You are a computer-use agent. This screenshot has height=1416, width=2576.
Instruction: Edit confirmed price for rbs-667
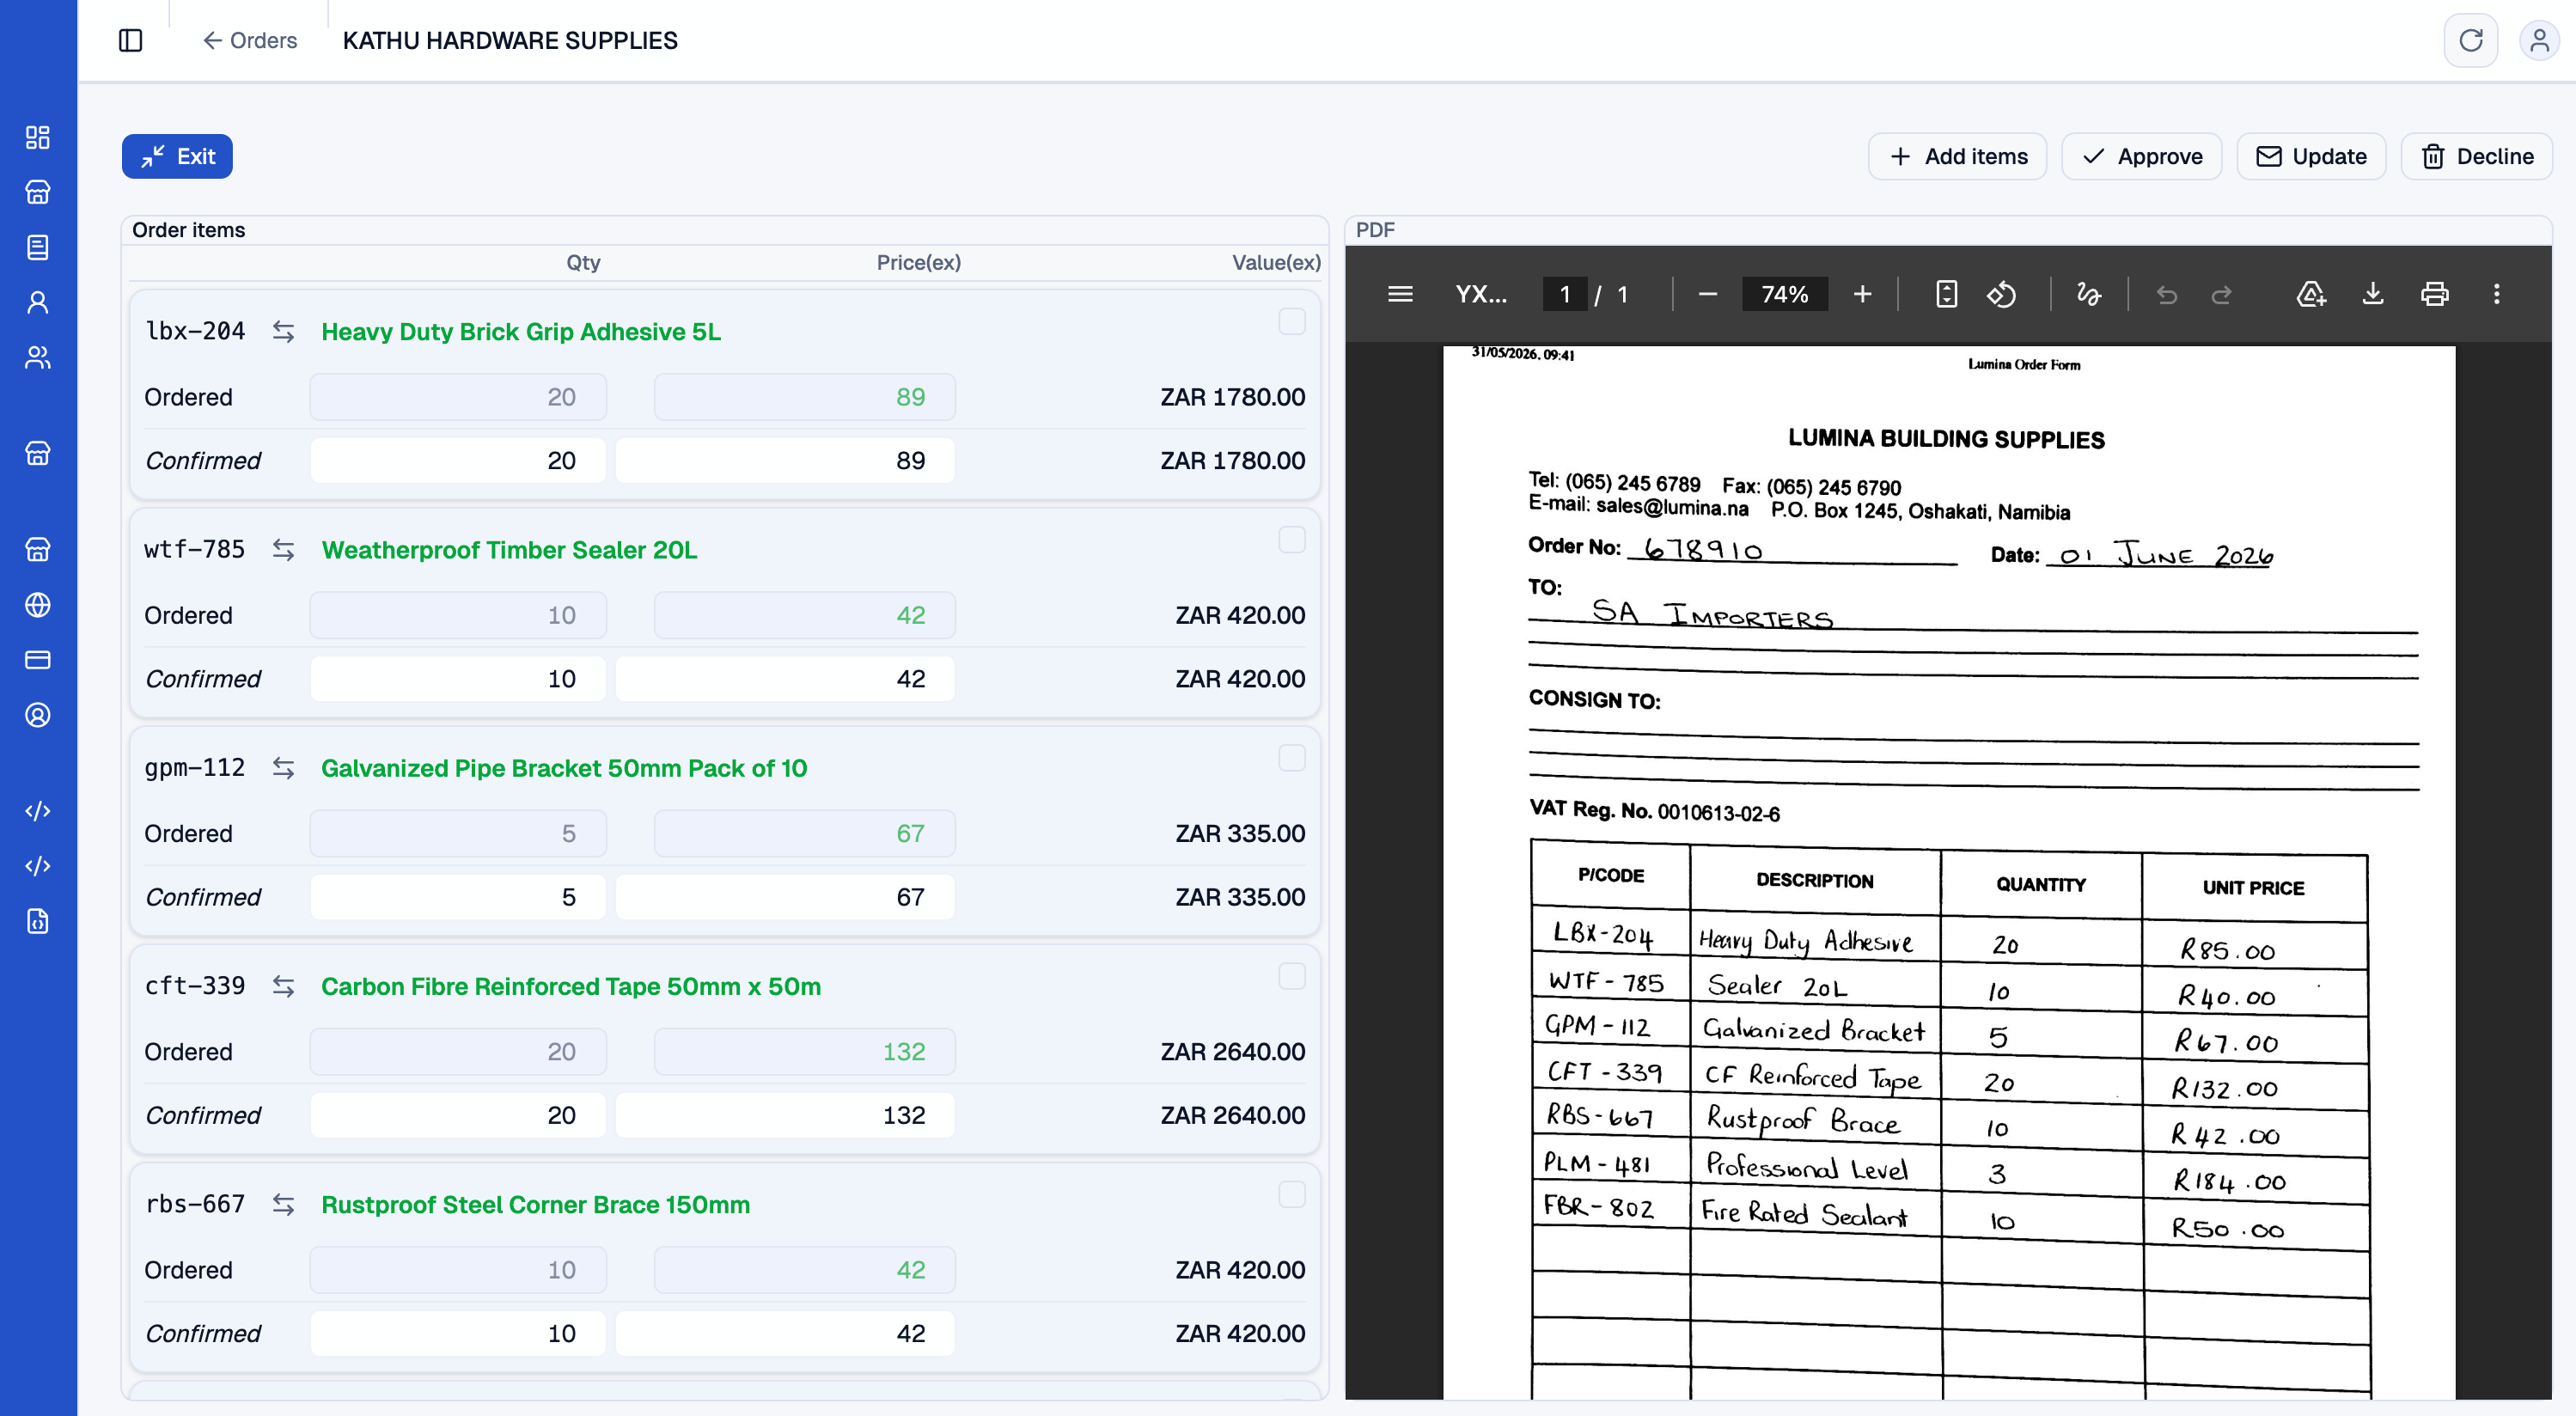785,1333
